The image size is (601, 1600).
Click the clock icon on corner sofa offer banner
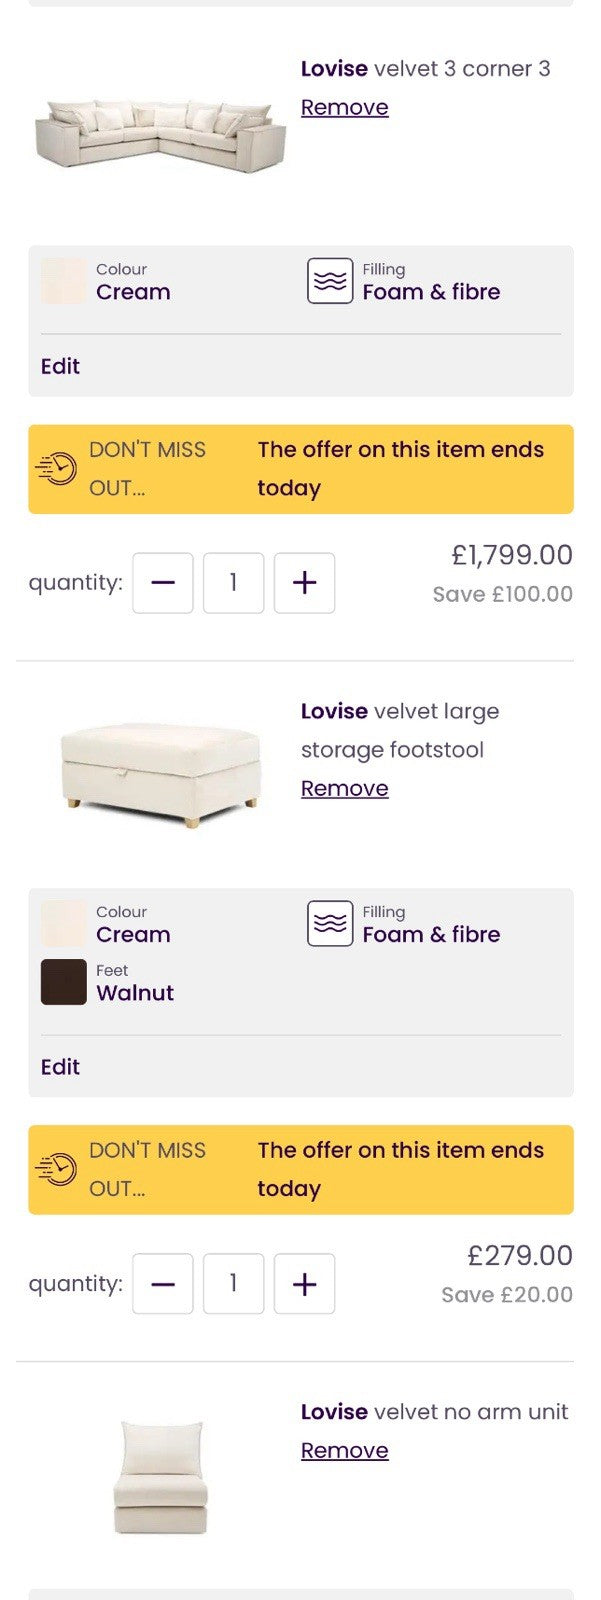click(x=56, y=469)
